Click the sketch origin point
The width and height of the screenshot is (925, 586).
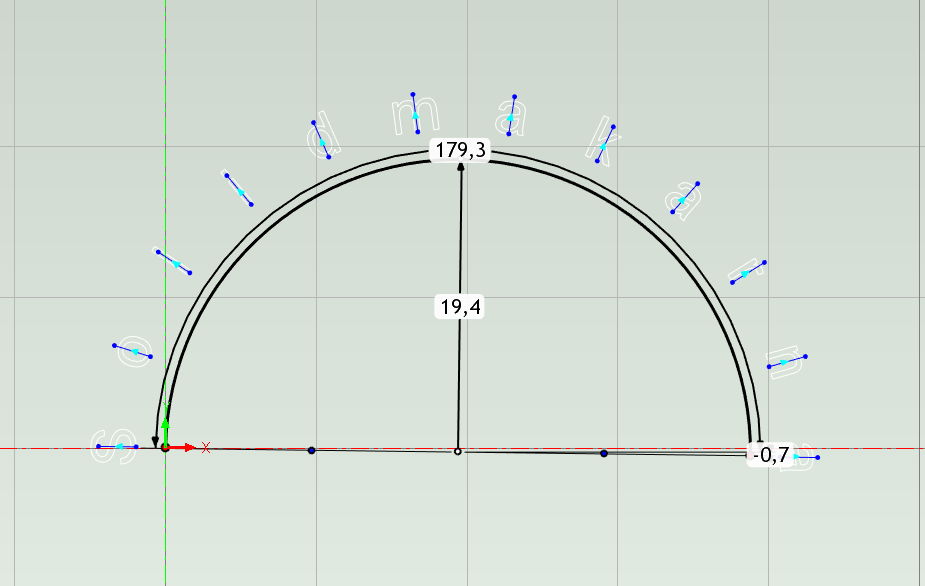click(165, 448)
